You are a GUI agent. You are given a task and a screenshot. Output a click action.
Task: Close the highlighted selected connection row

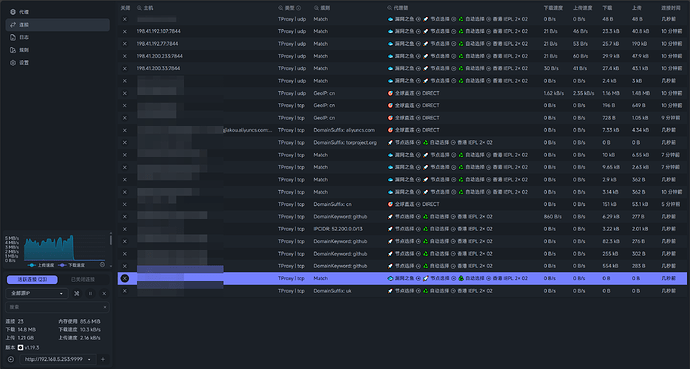[x=125, y=278]
